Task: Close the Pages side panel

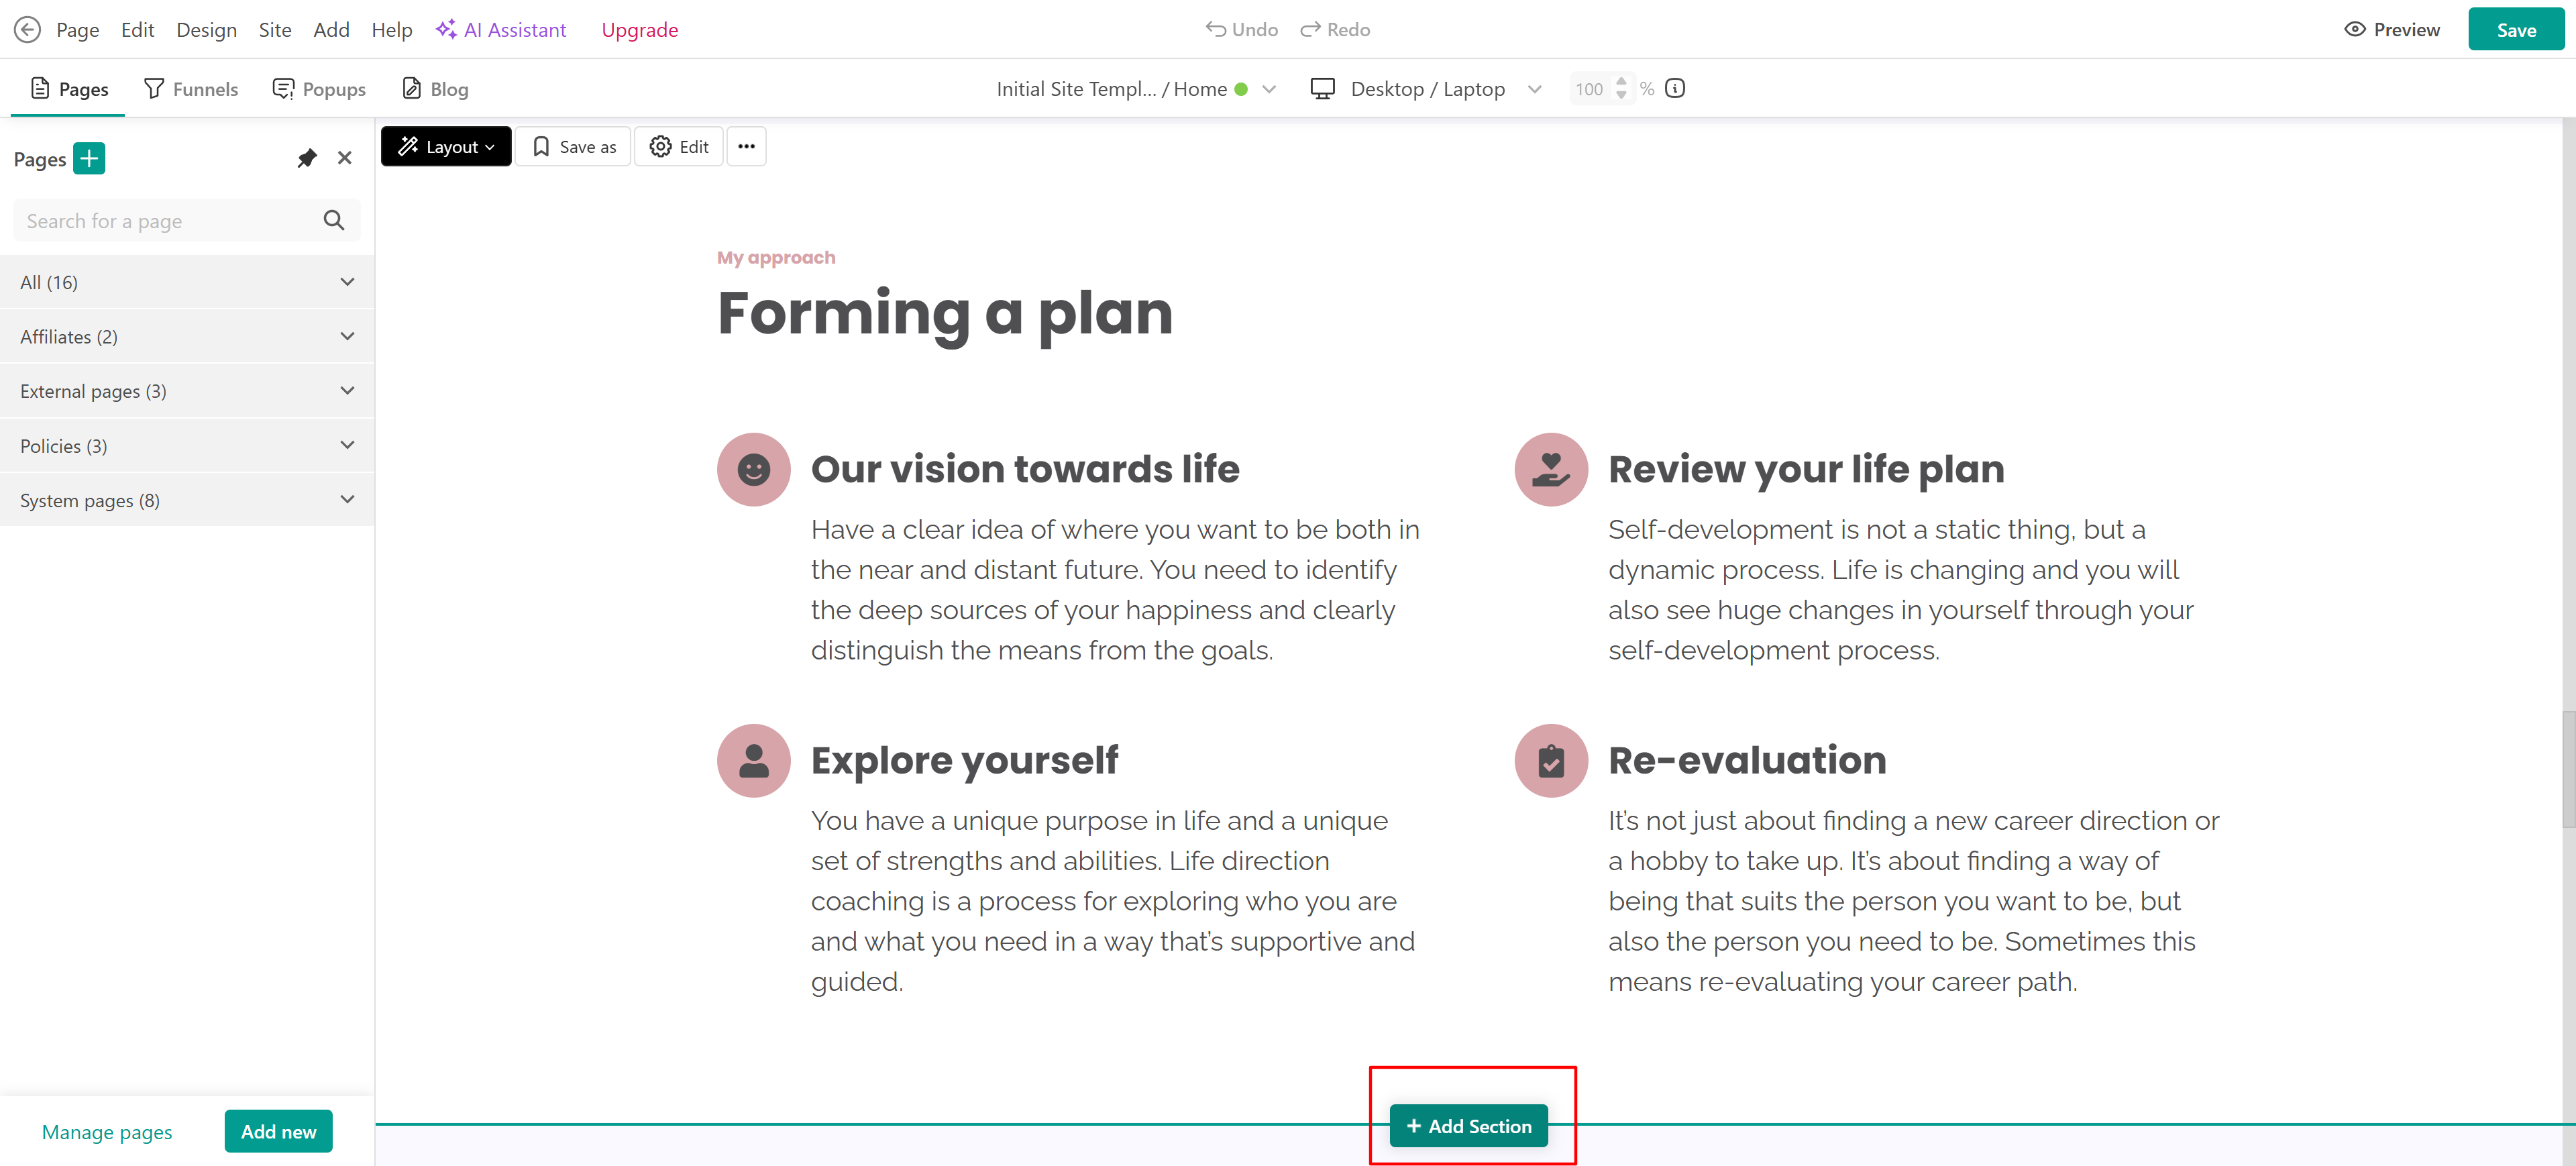Action: click(345, 158)
